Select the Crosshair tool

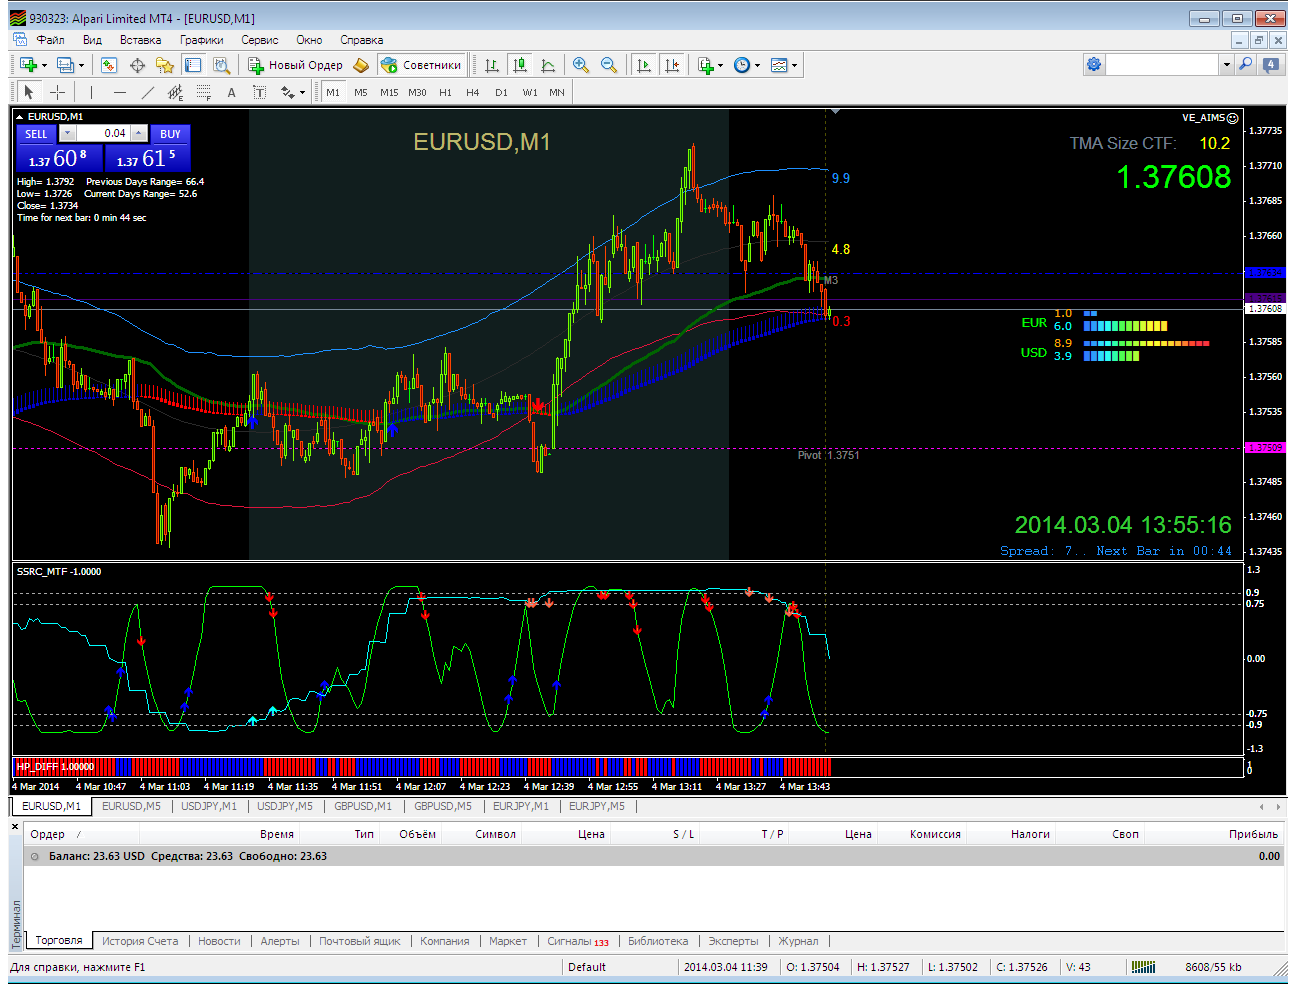pos(58,92)
